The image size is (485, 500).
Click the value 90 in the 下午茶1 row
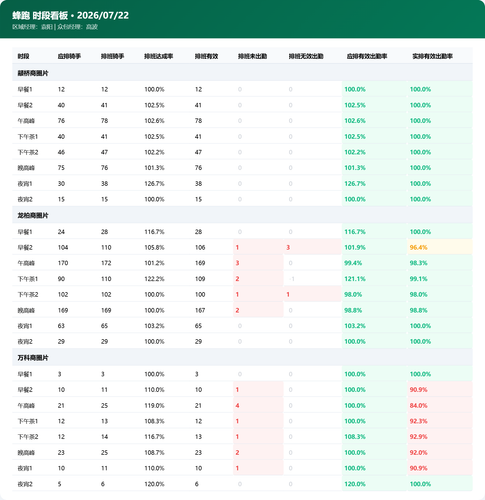click(61, 279)
